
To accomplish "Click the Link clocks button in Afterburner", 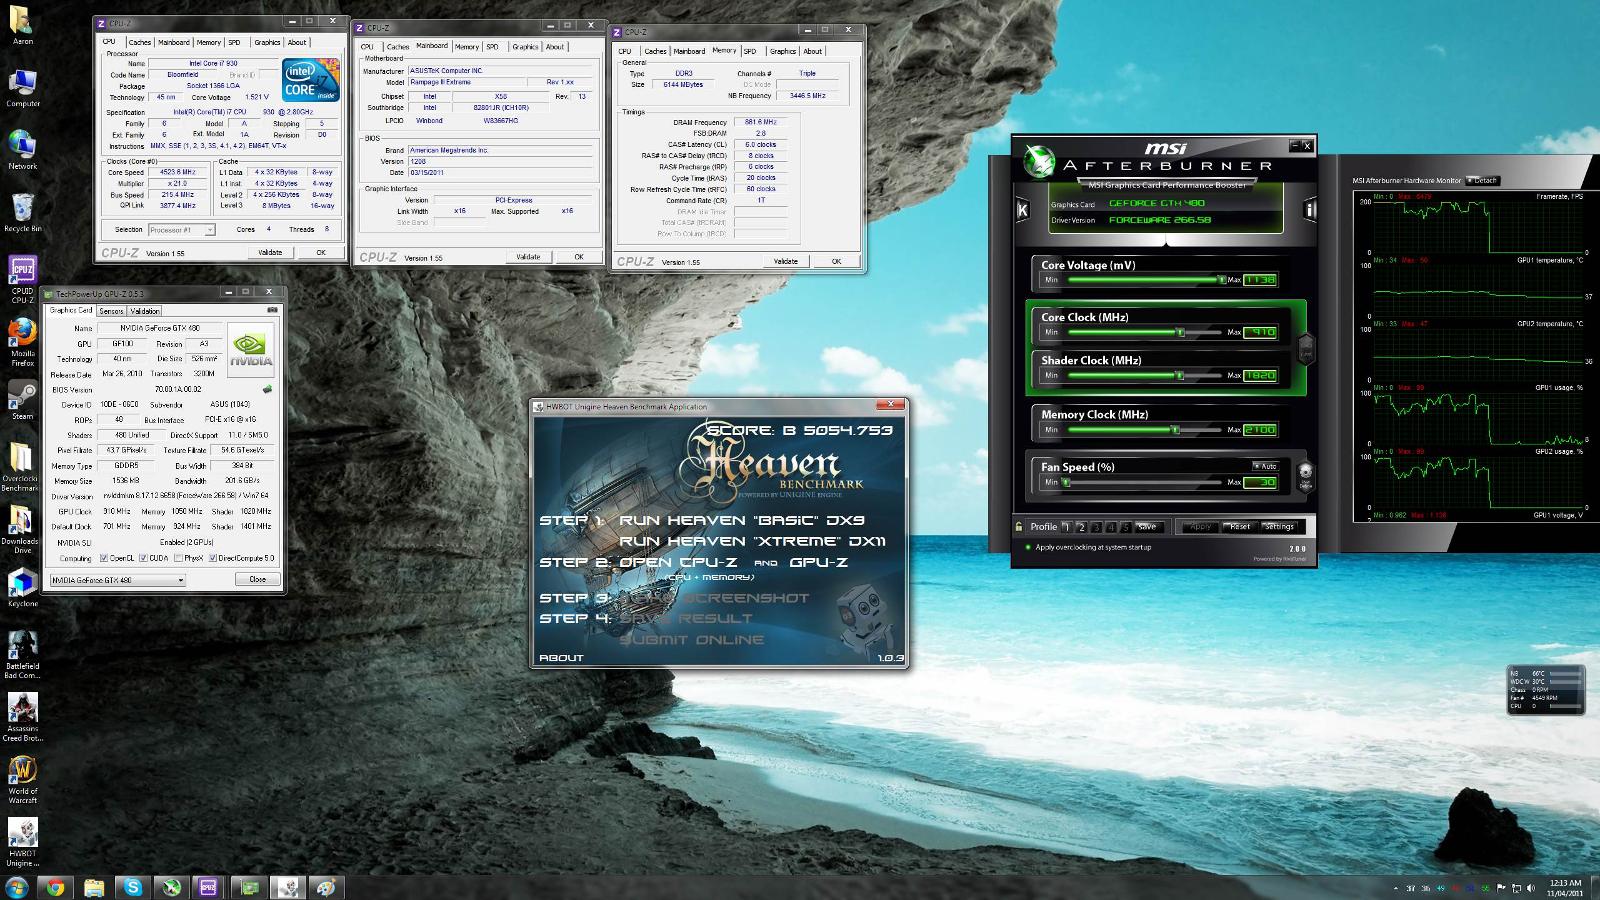I will (x=1305, y=350).
